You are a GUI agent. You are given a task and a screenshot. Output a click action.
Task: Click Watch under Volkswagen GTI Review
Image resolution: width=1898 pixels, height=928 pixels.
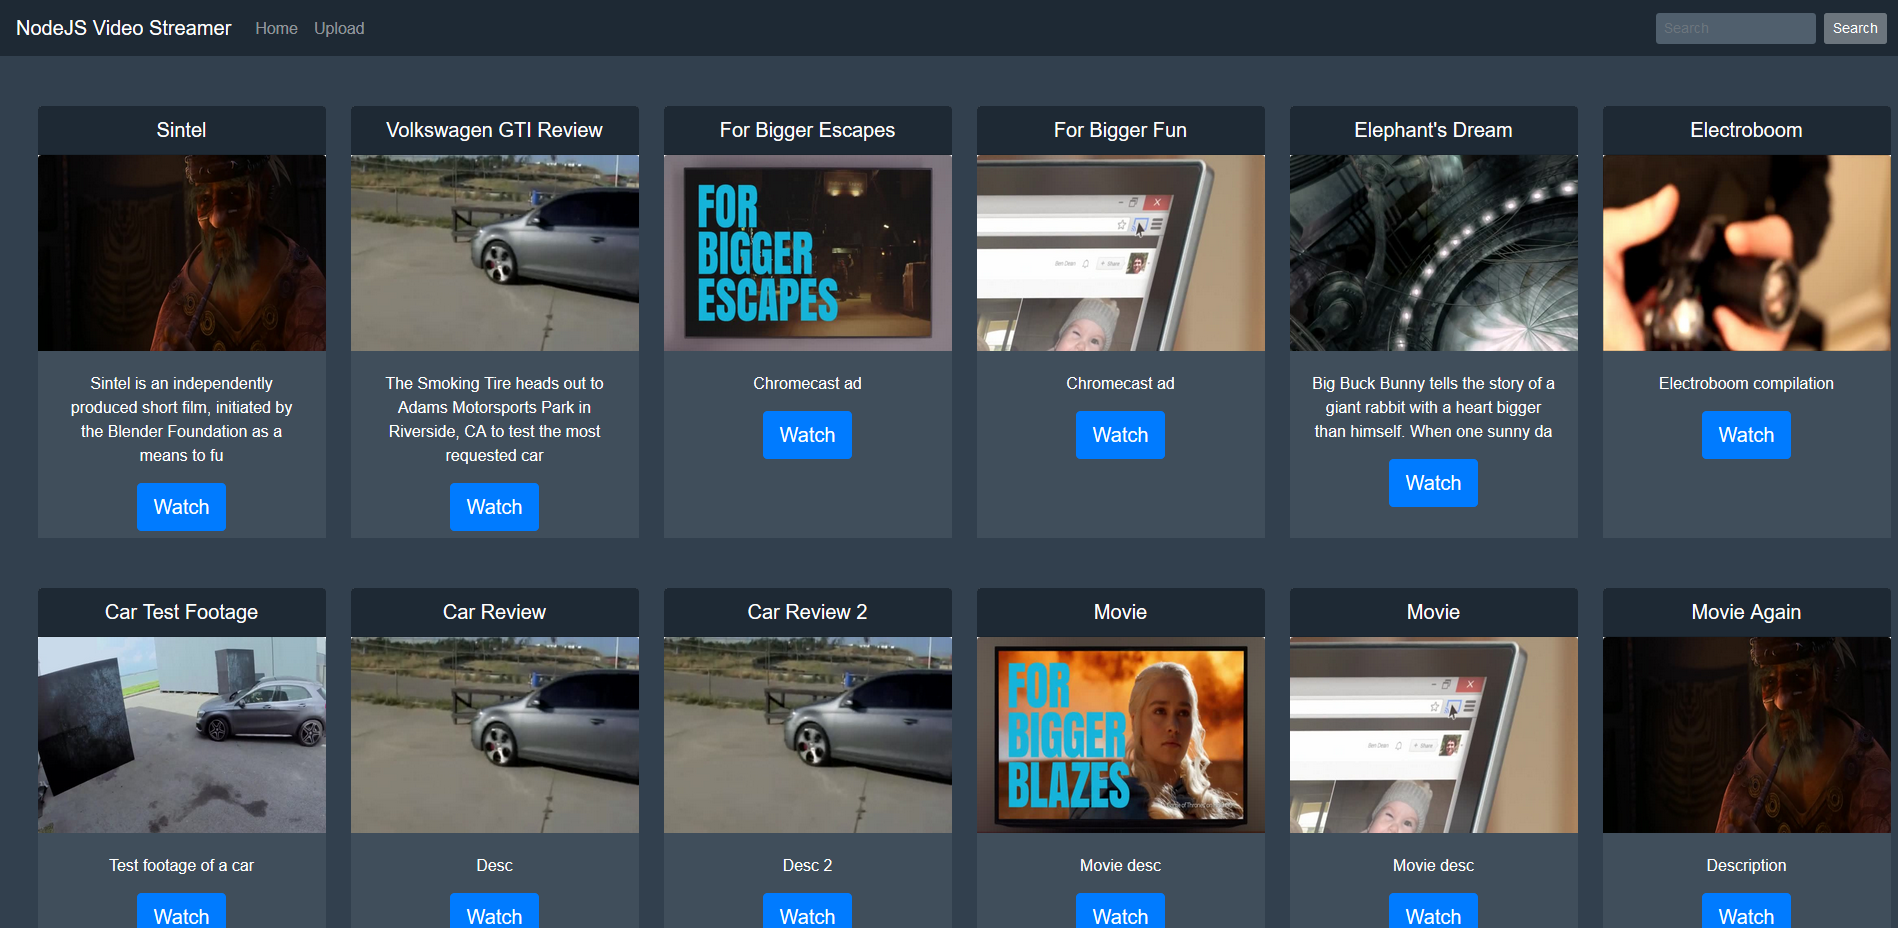coord(494,507)
